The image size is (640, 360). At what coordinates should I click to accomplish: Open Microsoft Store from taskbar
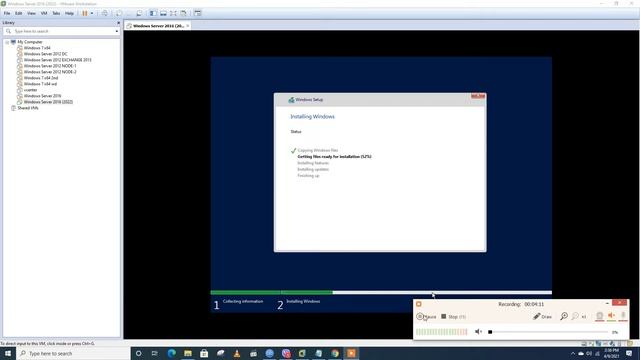(x=204, y=353)
